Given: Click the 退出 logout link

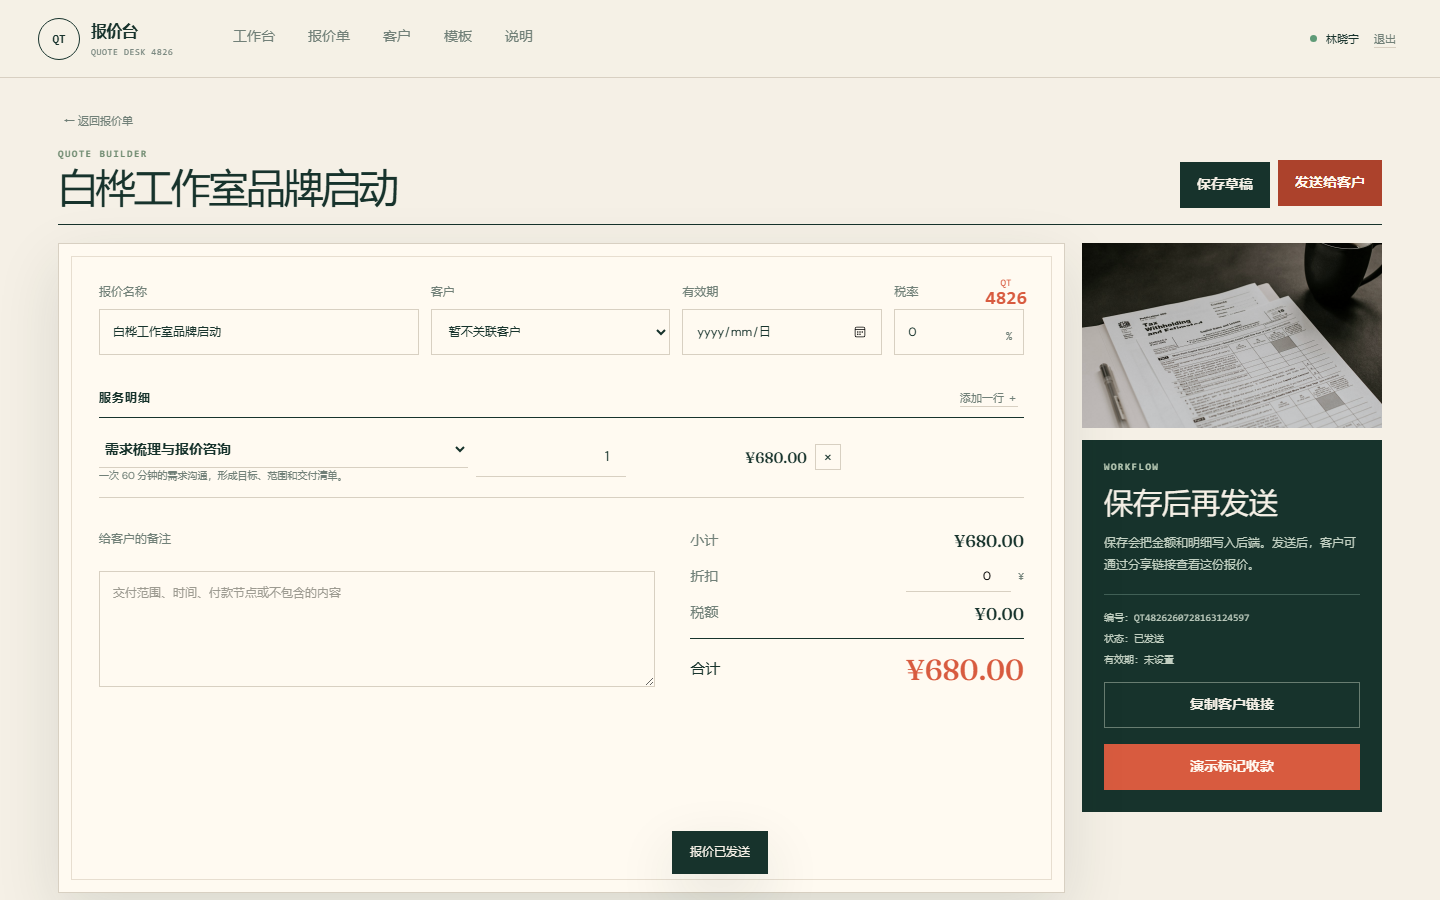Looking at the screenshot, I should 1385,40.
